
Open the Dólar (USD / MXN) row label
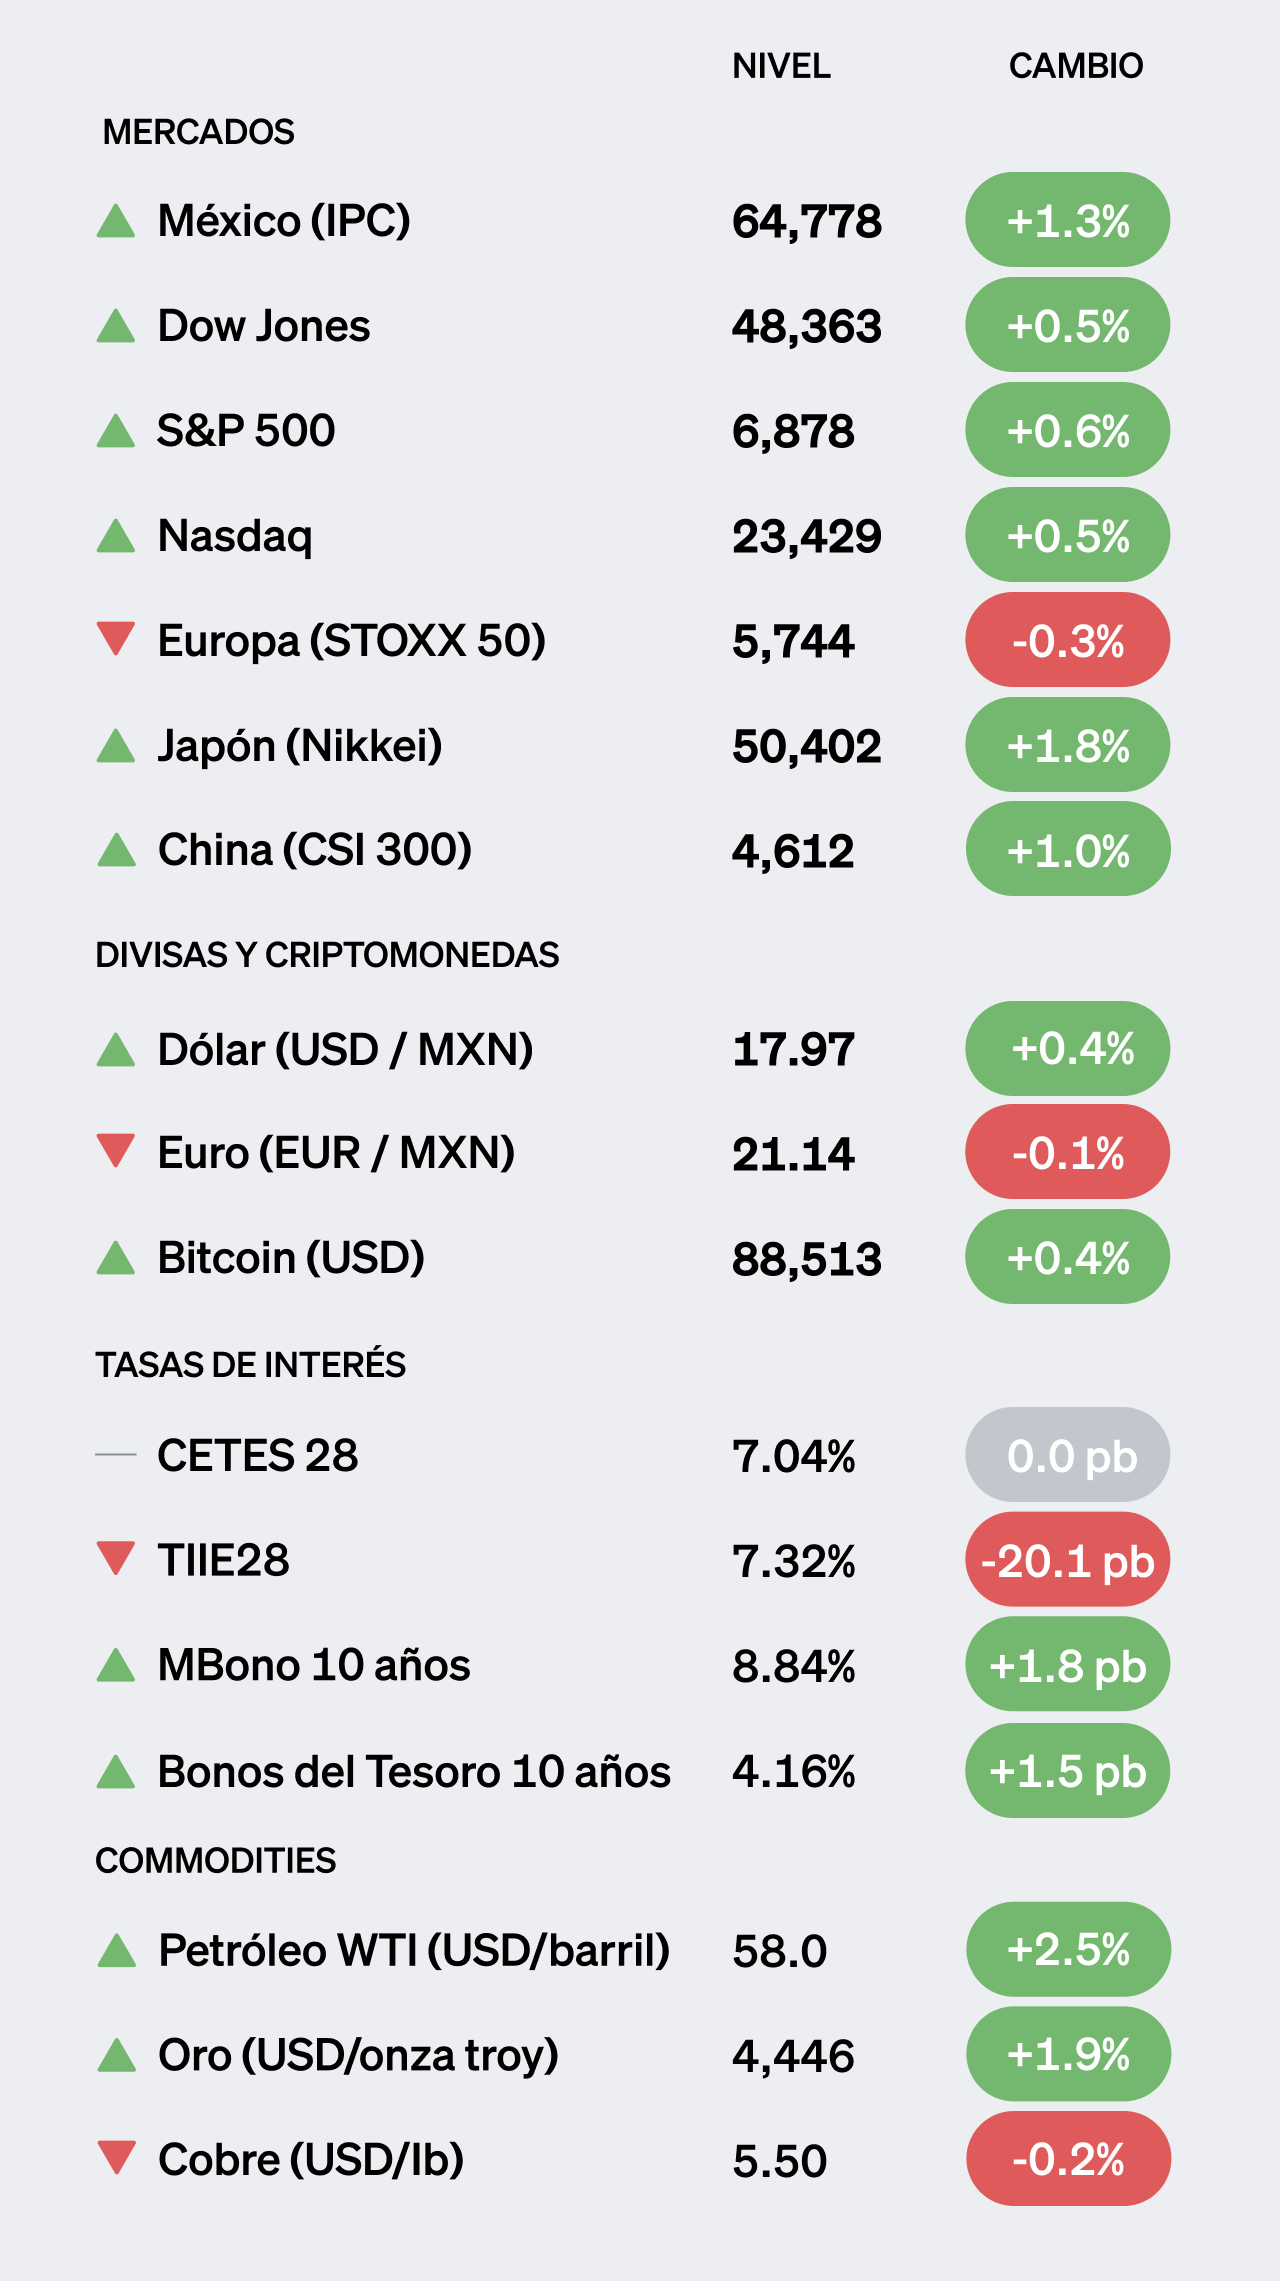pyautogui.click(x=345, y=1050)
